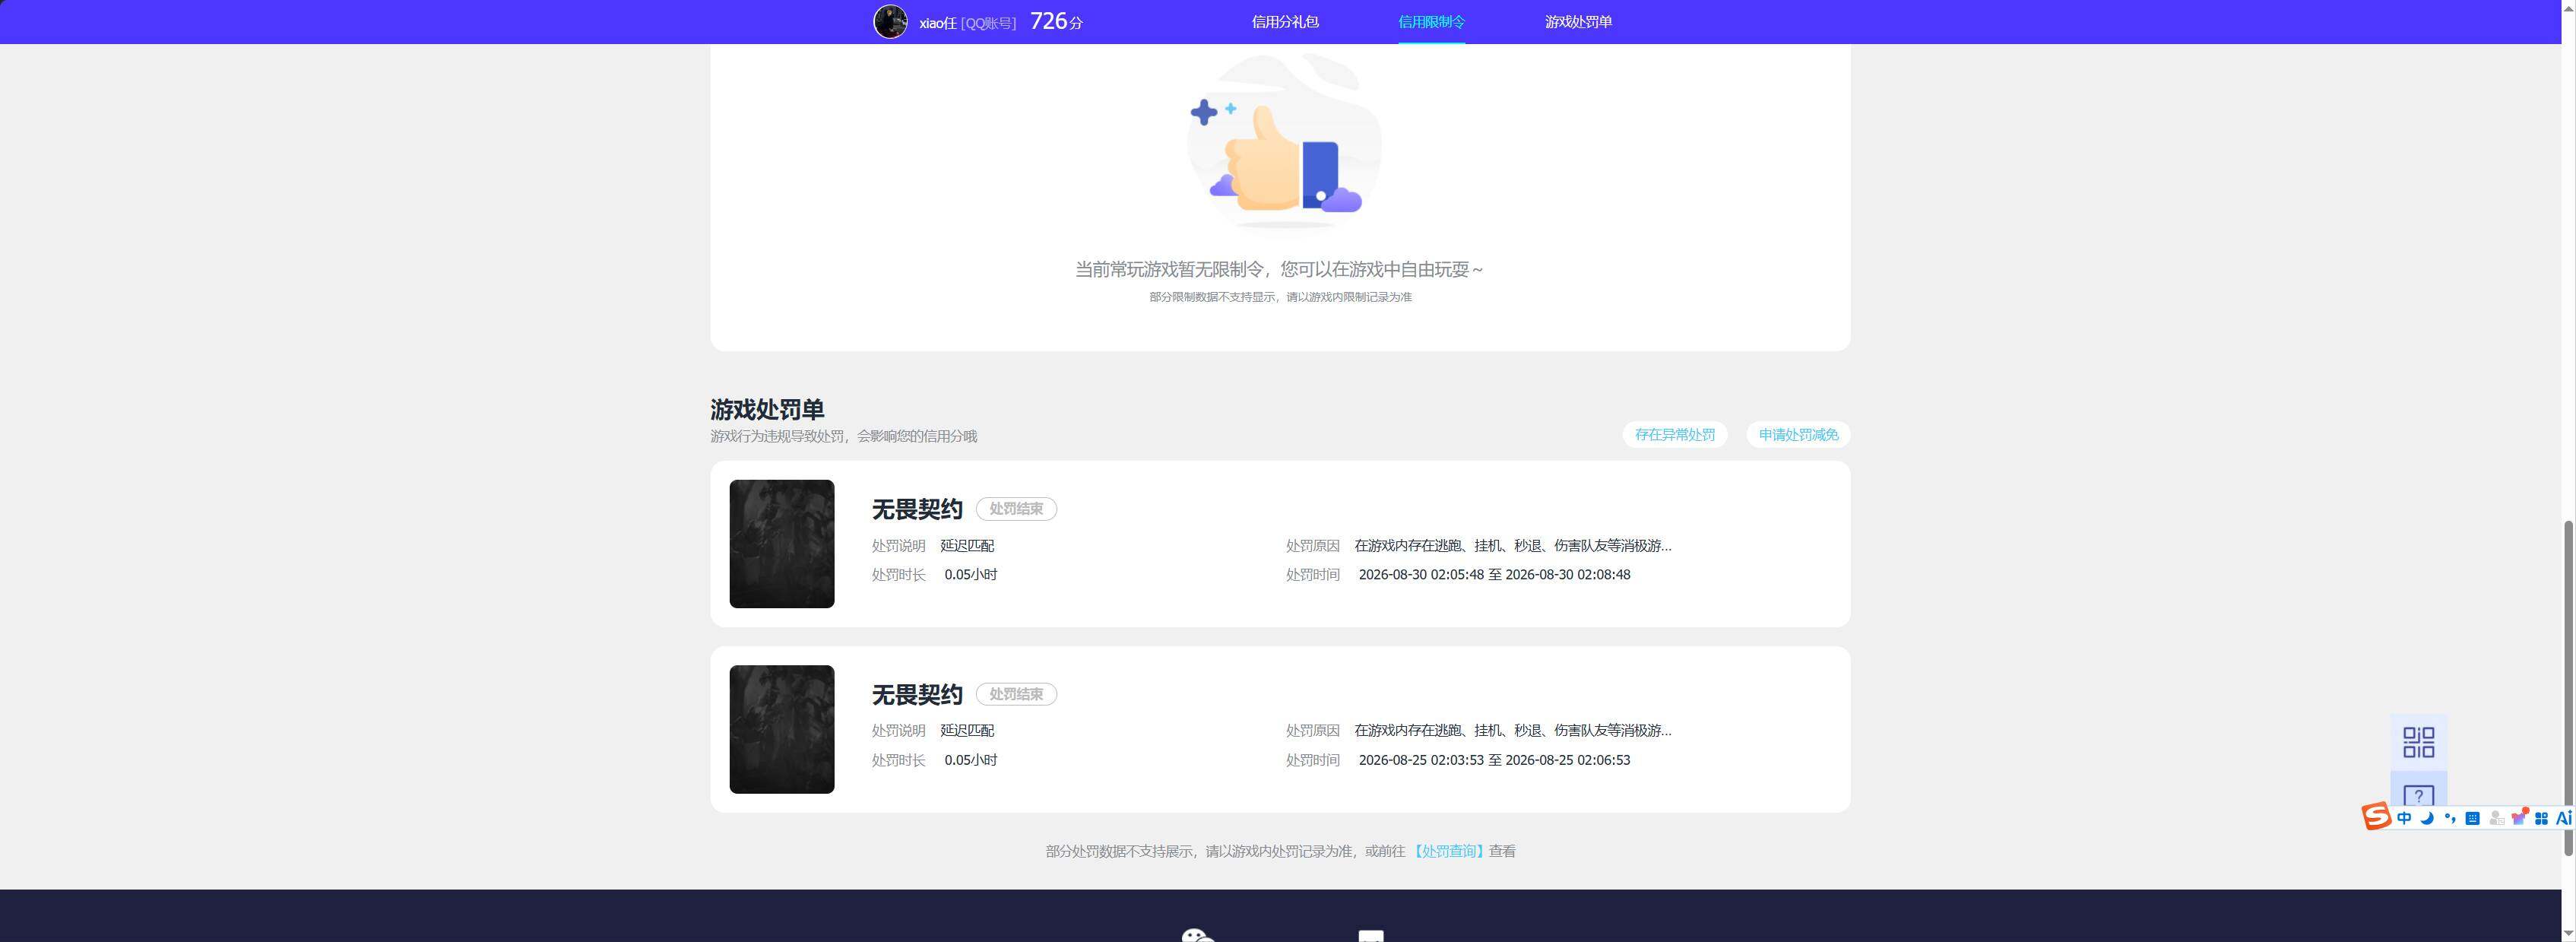Click 无畏契约 title in the 2026-08-25 penalty

917,694
